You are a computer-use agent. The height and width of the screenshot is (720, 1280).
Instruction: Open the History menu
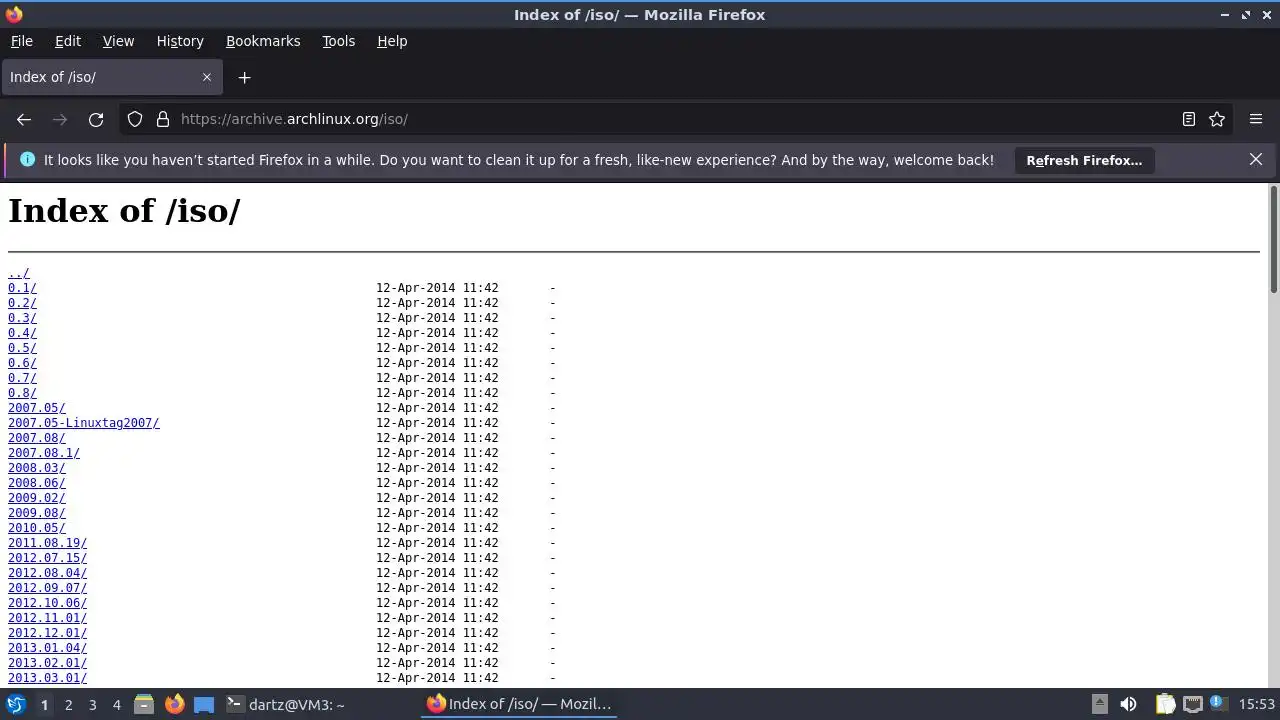click(180, 41)
